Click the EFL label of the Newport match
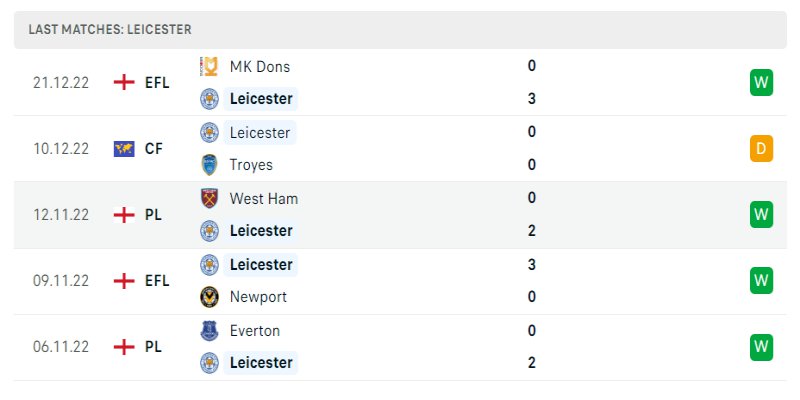Viewport: 800px width, 400px height. pyautogui.click(x=157, y=281)
